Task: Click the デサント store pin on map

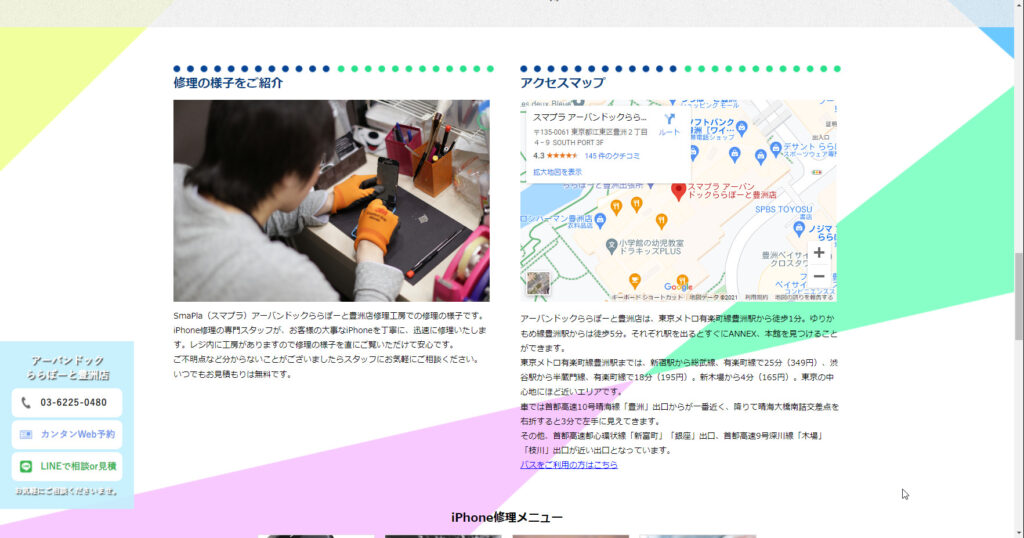Action: point(775,148)
